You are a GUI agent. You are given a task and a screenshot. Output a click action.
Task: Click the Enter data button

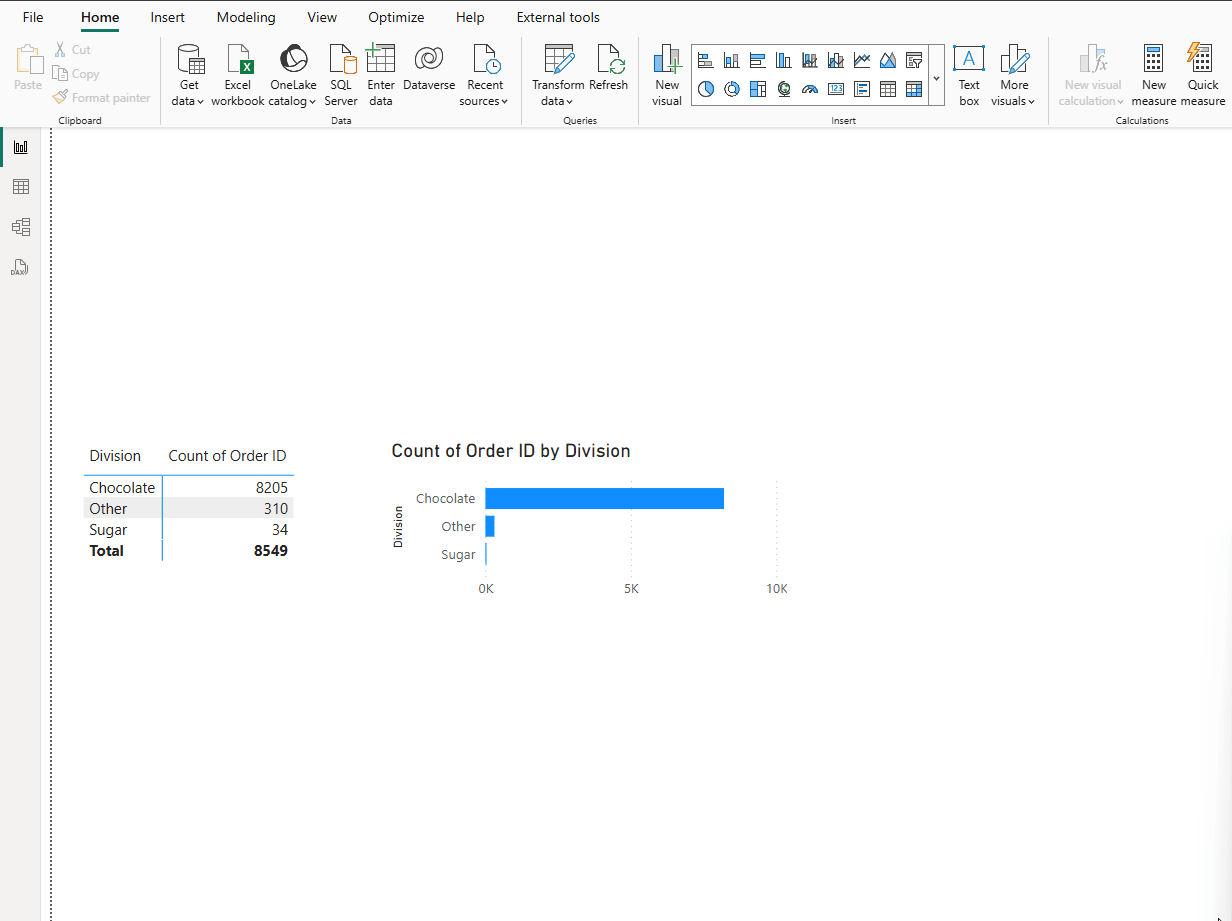point(381,76)
